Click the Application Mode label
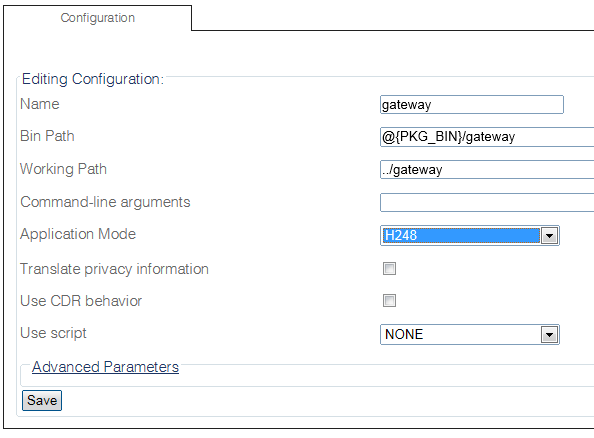594x438 pixels. 78,234
